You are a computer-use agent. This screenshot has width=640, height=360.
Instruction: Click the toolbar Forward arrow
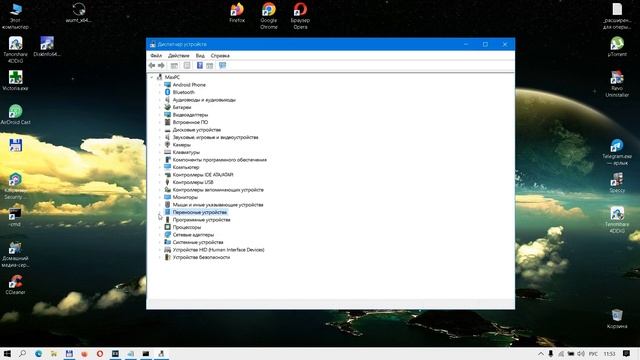click(x=161, y=66)
